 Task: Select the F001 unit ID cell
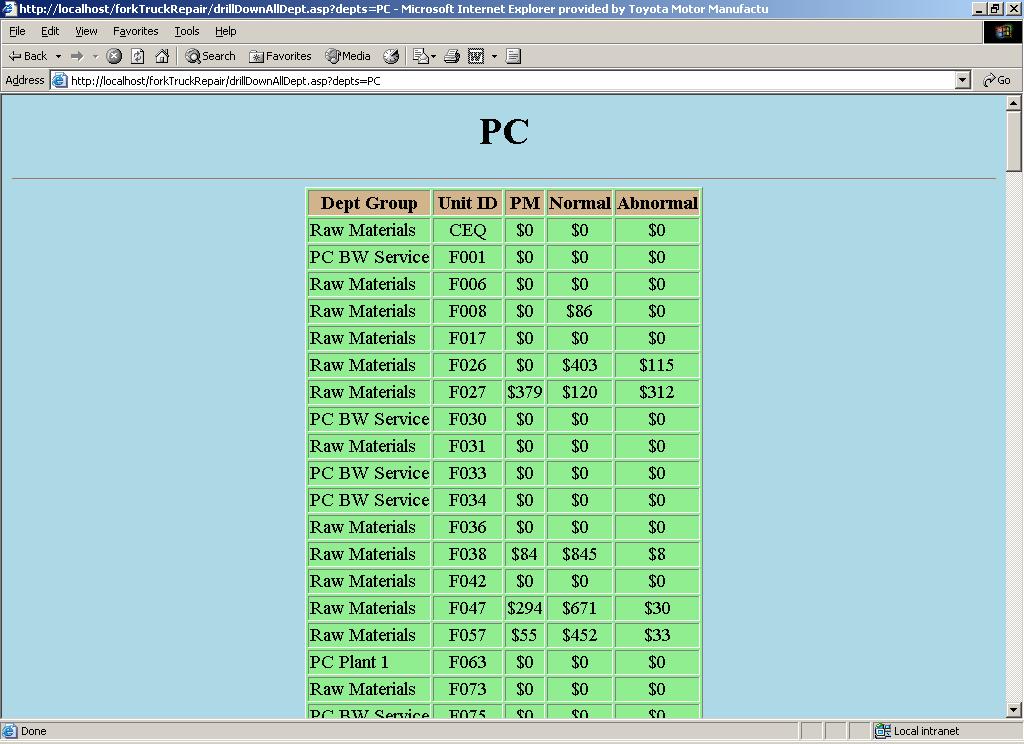(468, 257)
